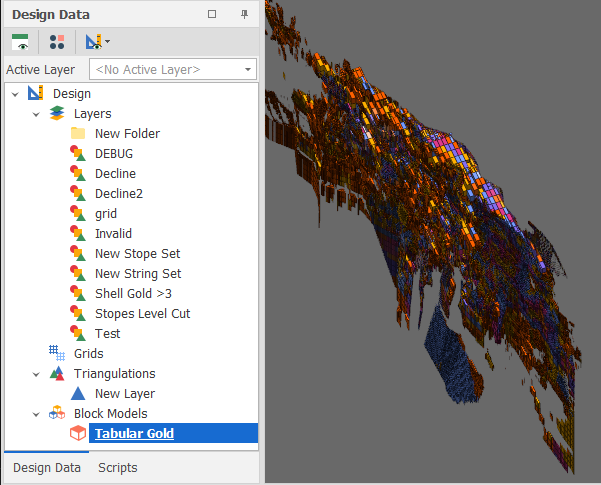
Task: Click the DEBUG layer icon
Action: point(78,154)
